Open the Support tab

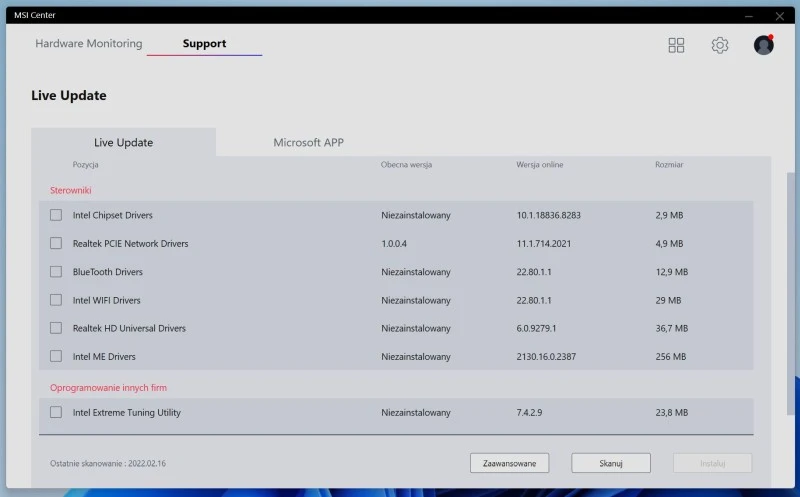coord(204,44)
